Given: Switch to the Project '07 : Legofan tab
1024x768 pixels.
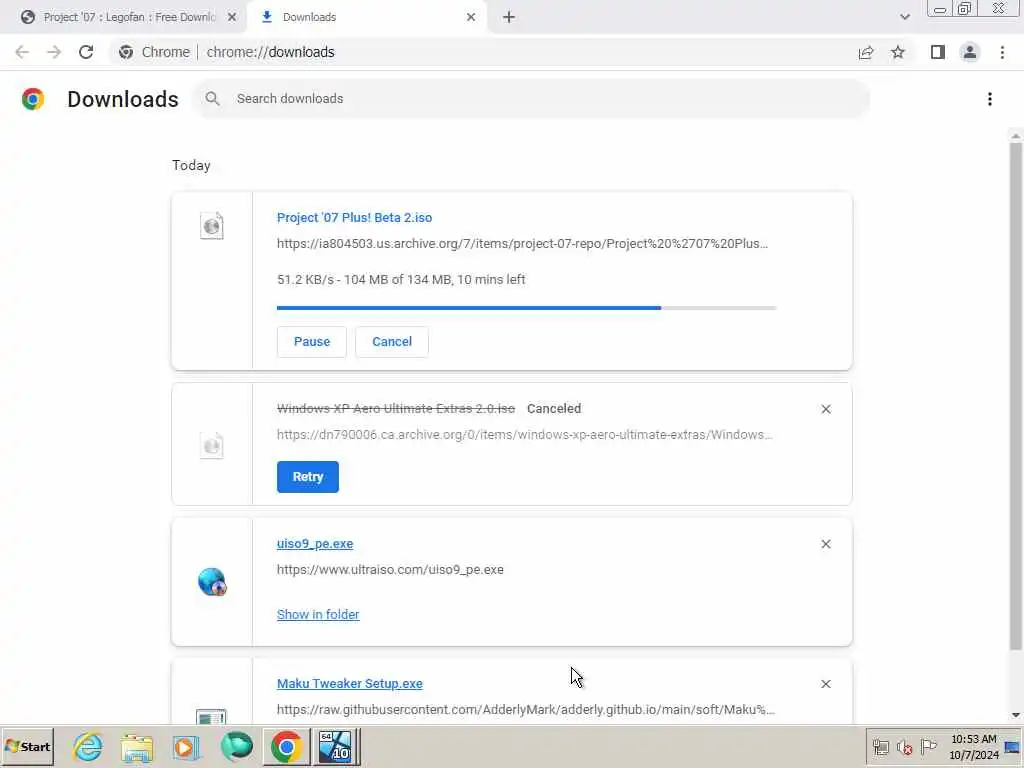Looking at the screenshot, I should [124, 17].
